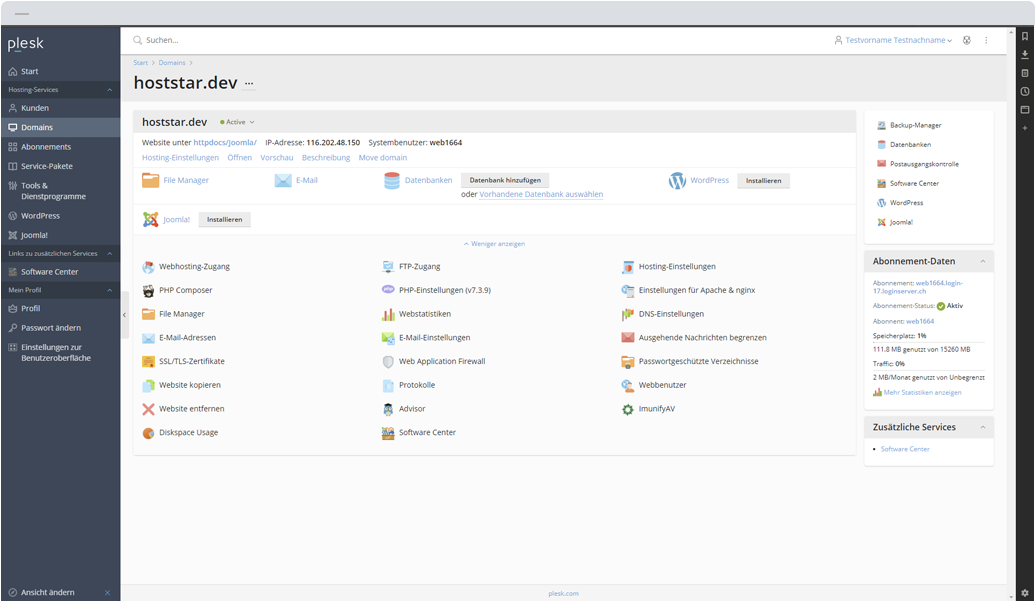Click the large Datenbanken database icon

392,181
